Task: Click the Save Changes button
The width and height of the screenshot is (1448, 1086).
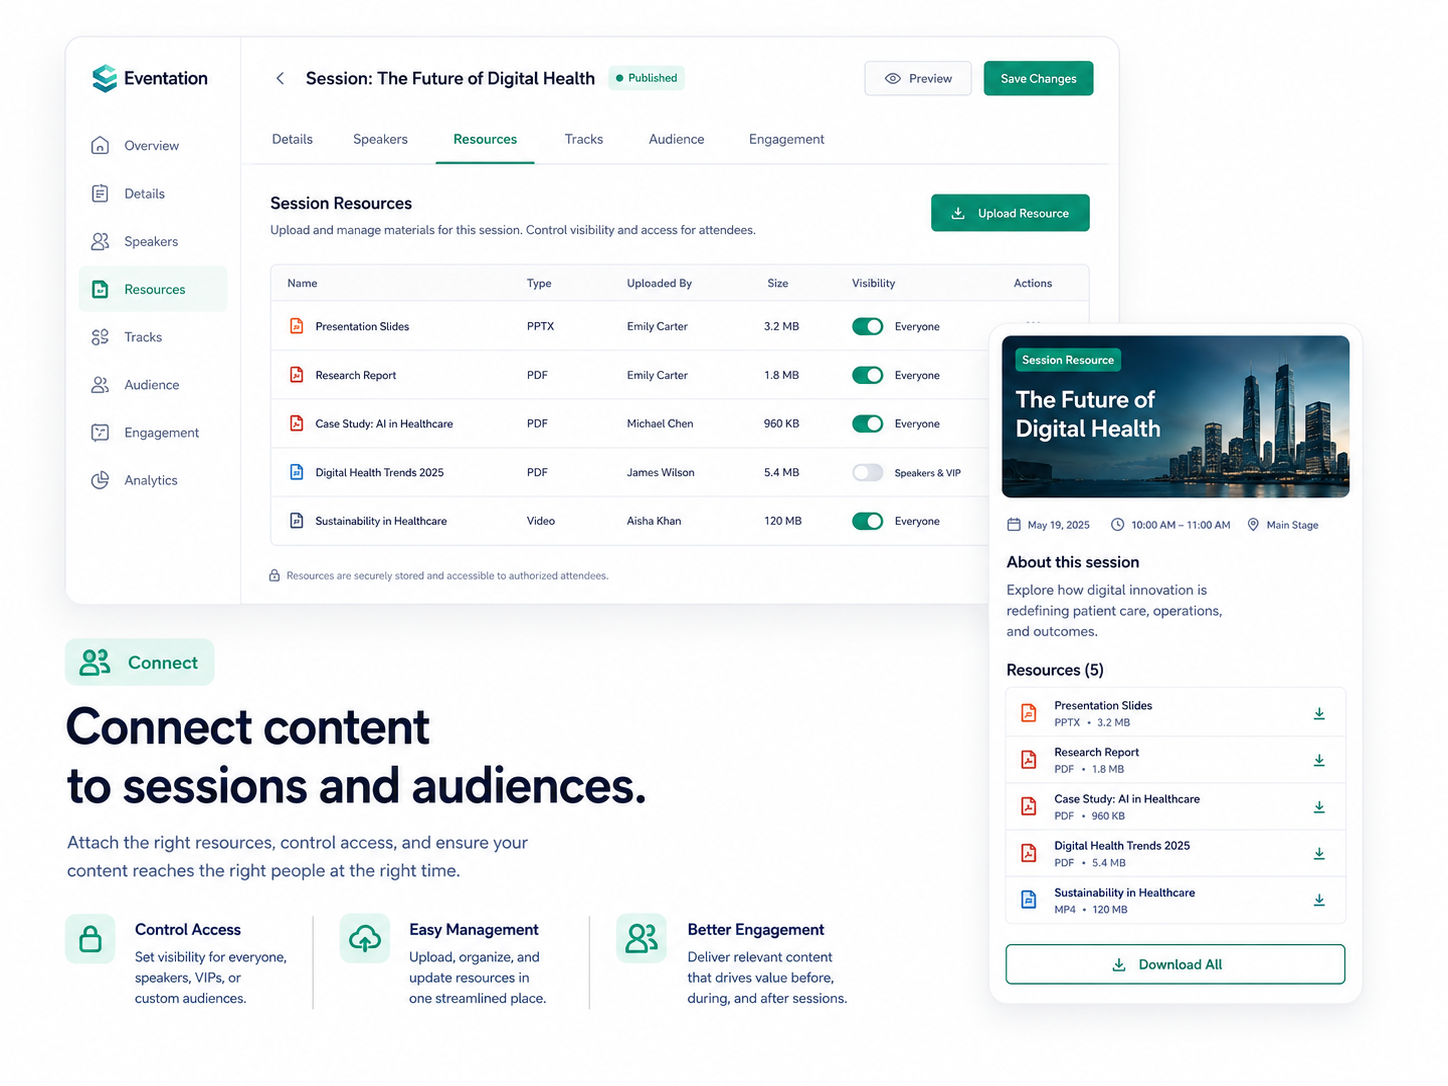Action: click(x=1038, y=78)
